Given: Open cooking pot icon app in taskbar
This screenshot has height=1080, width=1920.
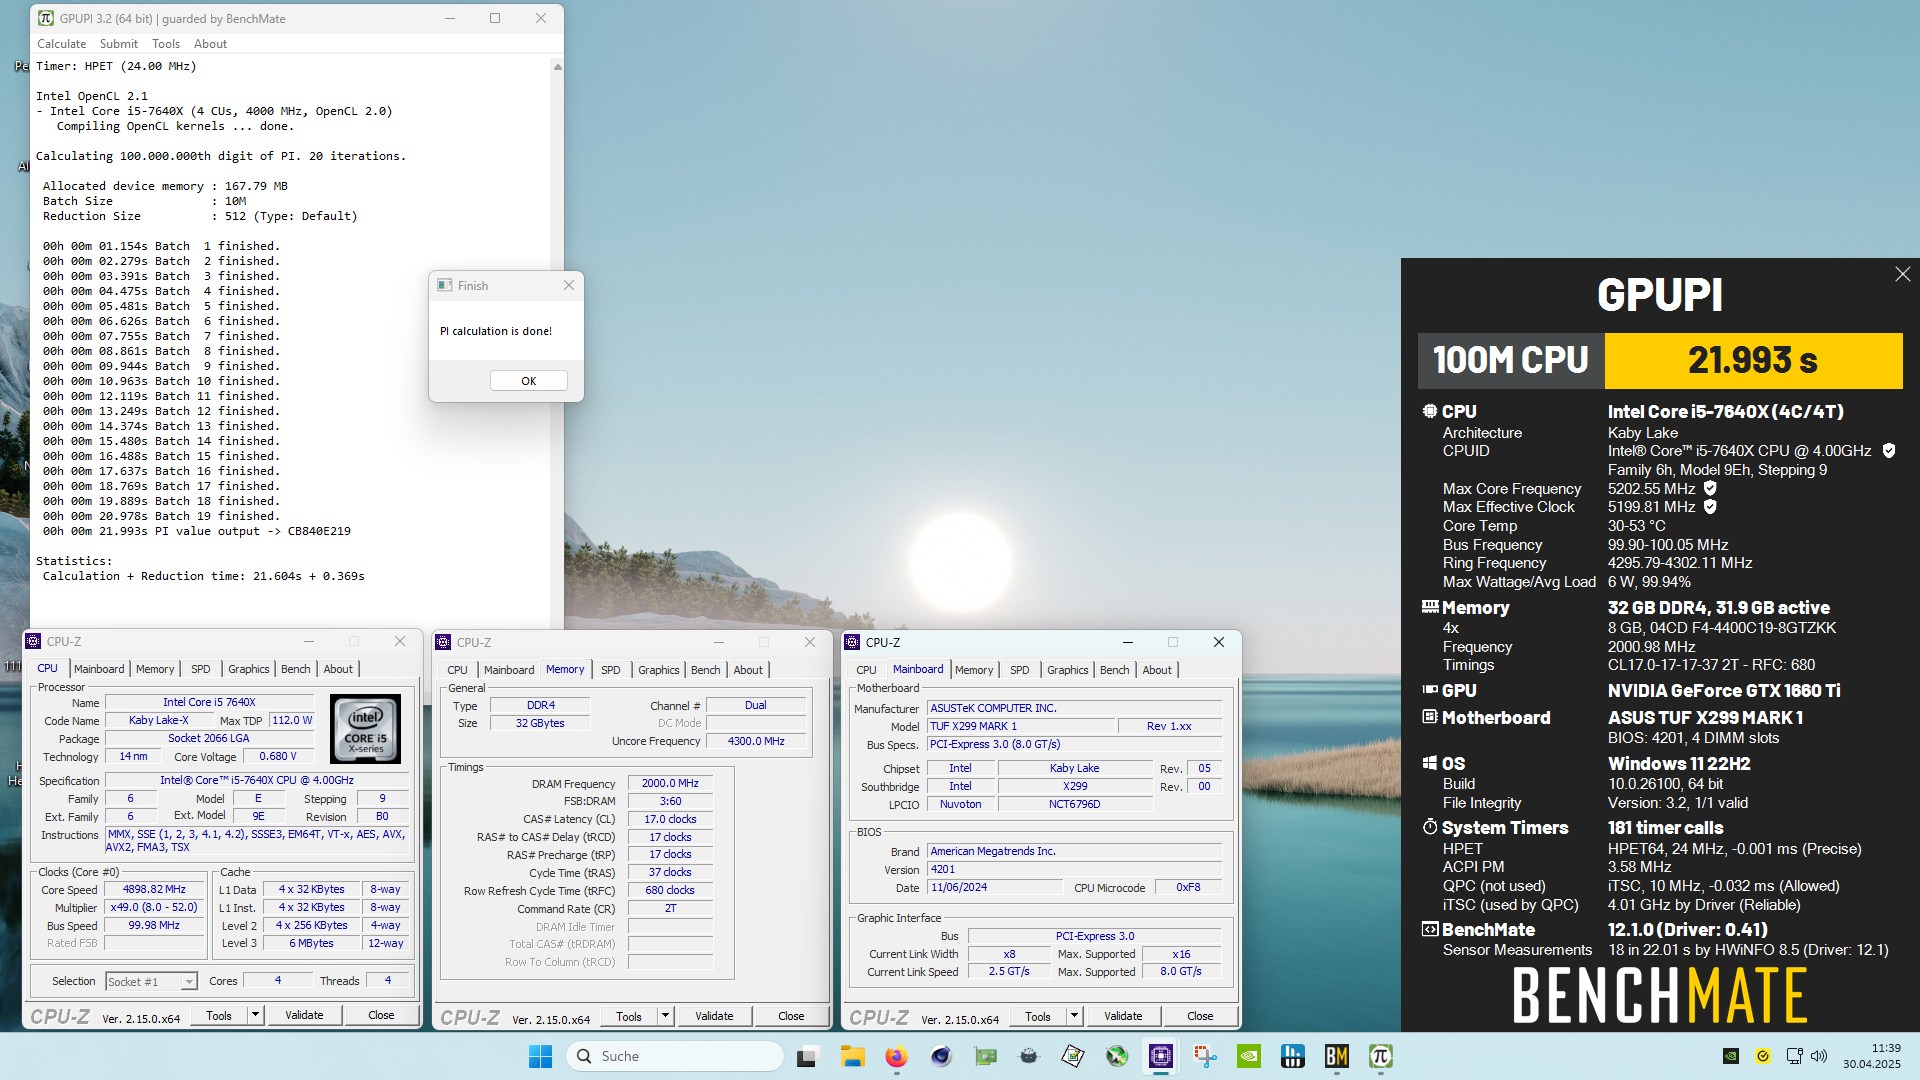Looking at the screenshot, I should point(1029,1056).
